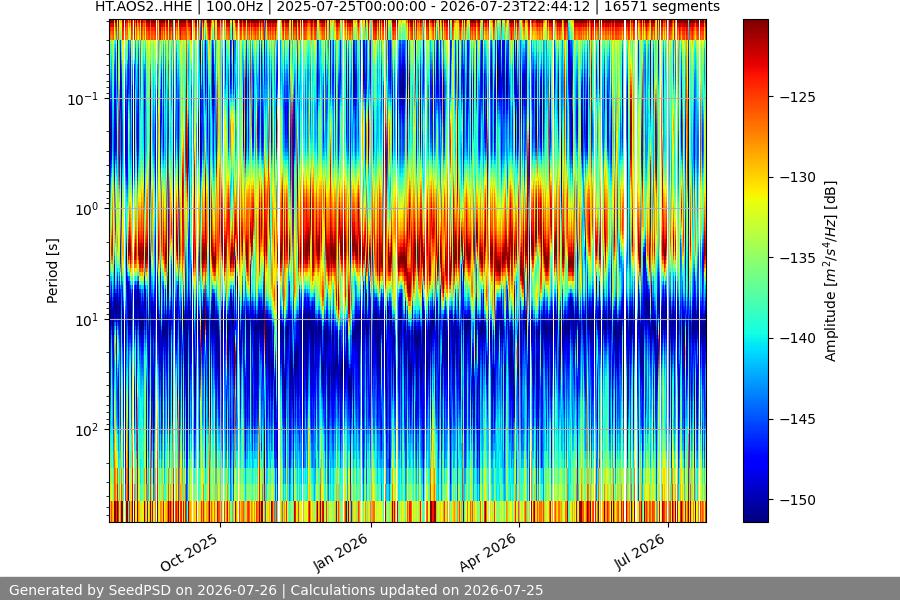
Task: Click the 'Amplitude [m²/s⁴/Hz] [dB]' colorbar label
Action: coord(831,271)
